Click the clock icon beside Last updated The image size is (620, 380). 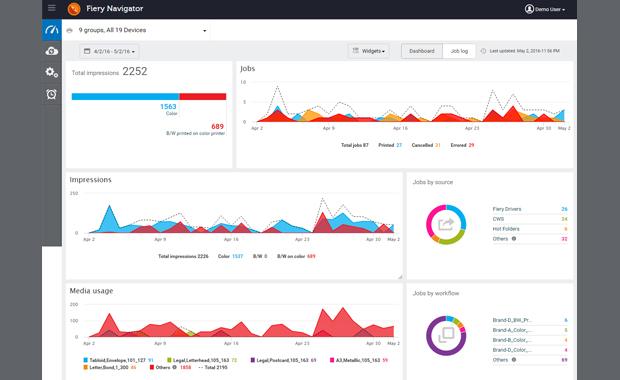(483, 51)
